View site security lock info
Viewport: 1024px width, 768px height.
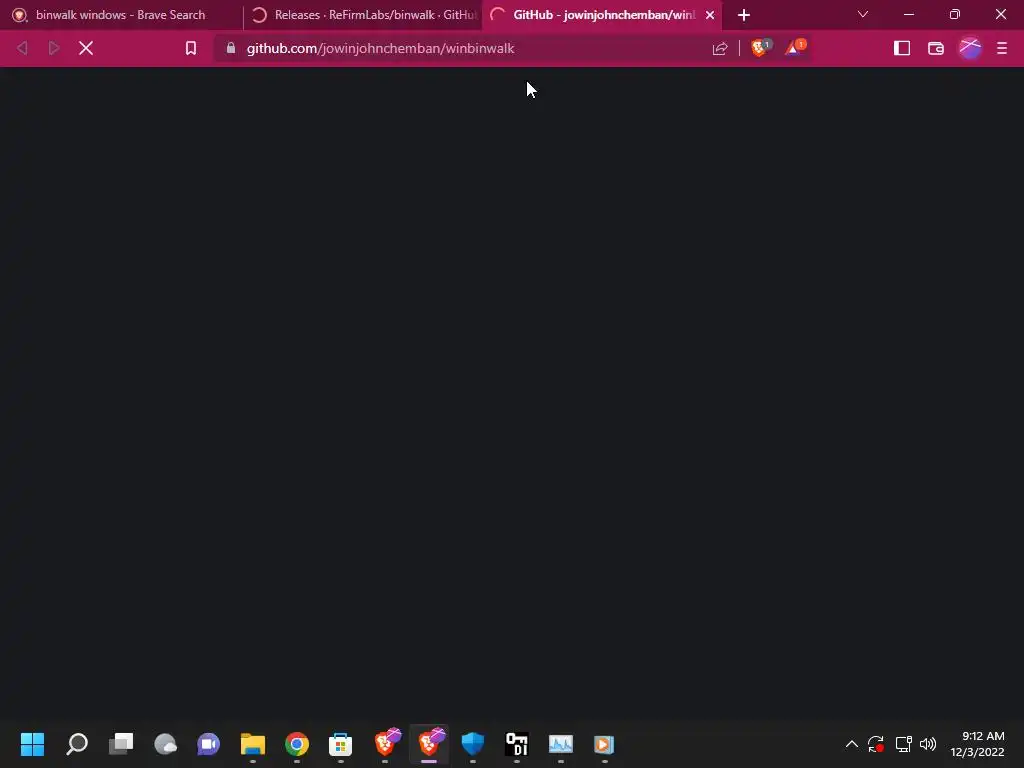[x=231, y=48]
